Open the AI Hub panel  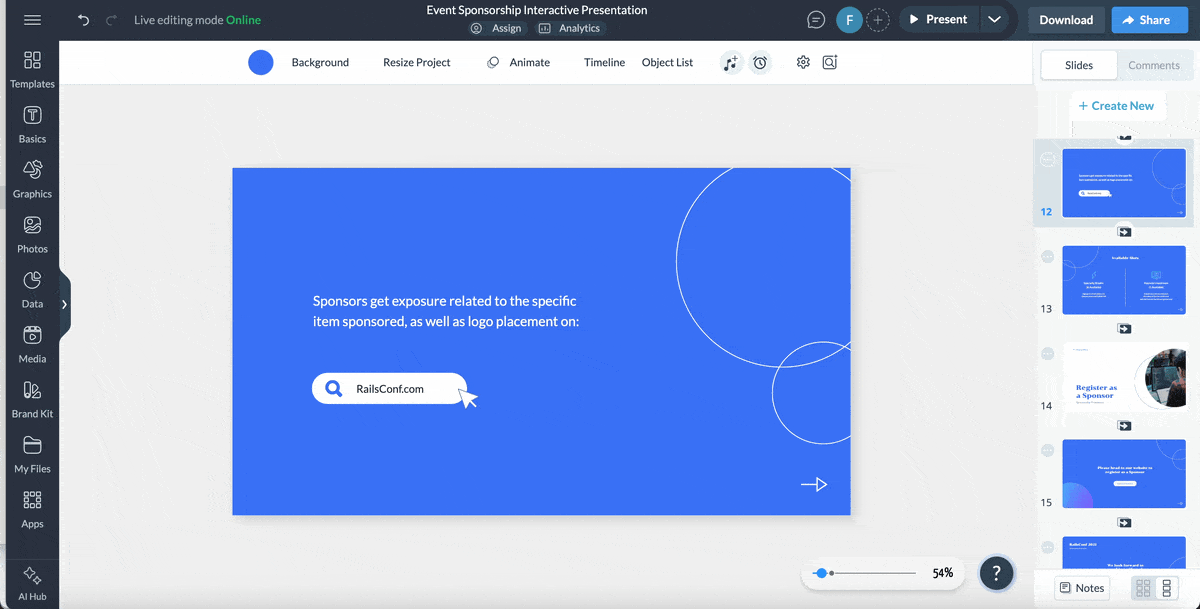click(x=32, y=583)
